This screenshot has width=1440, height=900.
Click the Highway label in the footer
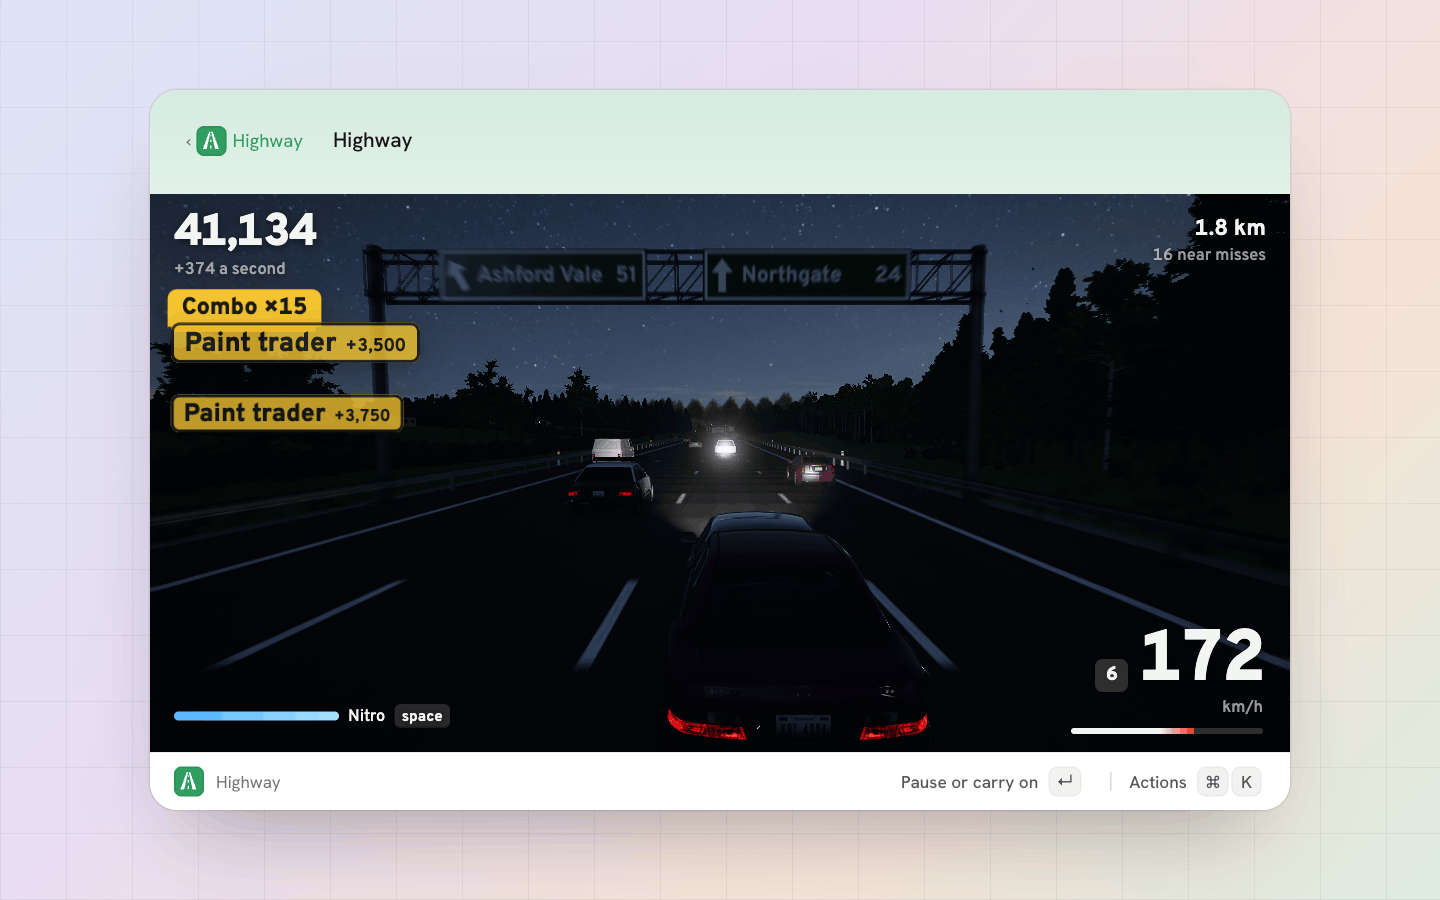[x=248, y=782]
